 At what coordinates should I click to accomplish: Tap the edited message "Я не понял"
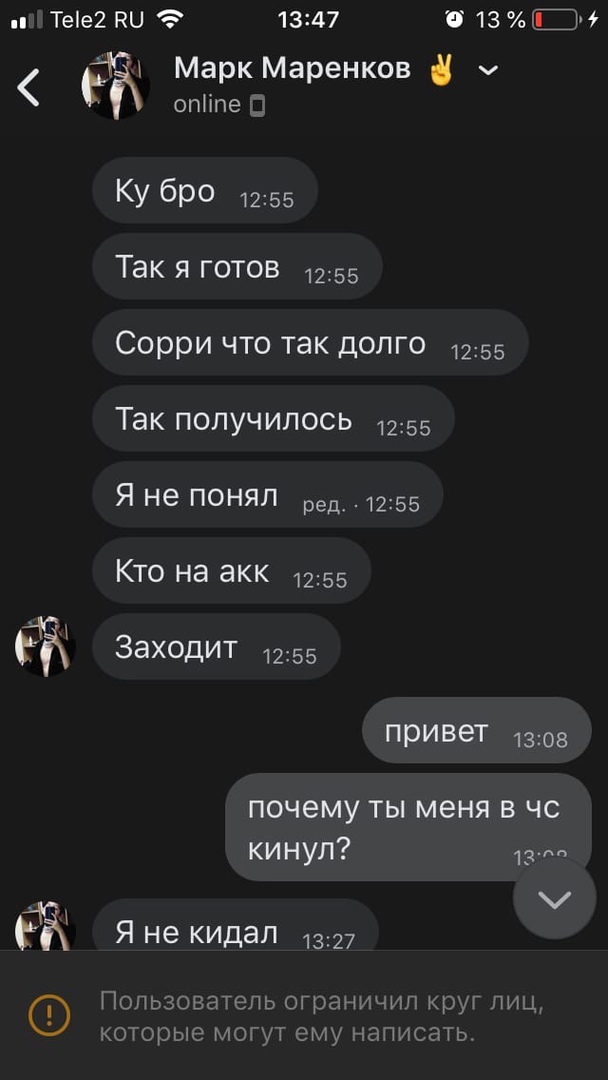[268, 495]
